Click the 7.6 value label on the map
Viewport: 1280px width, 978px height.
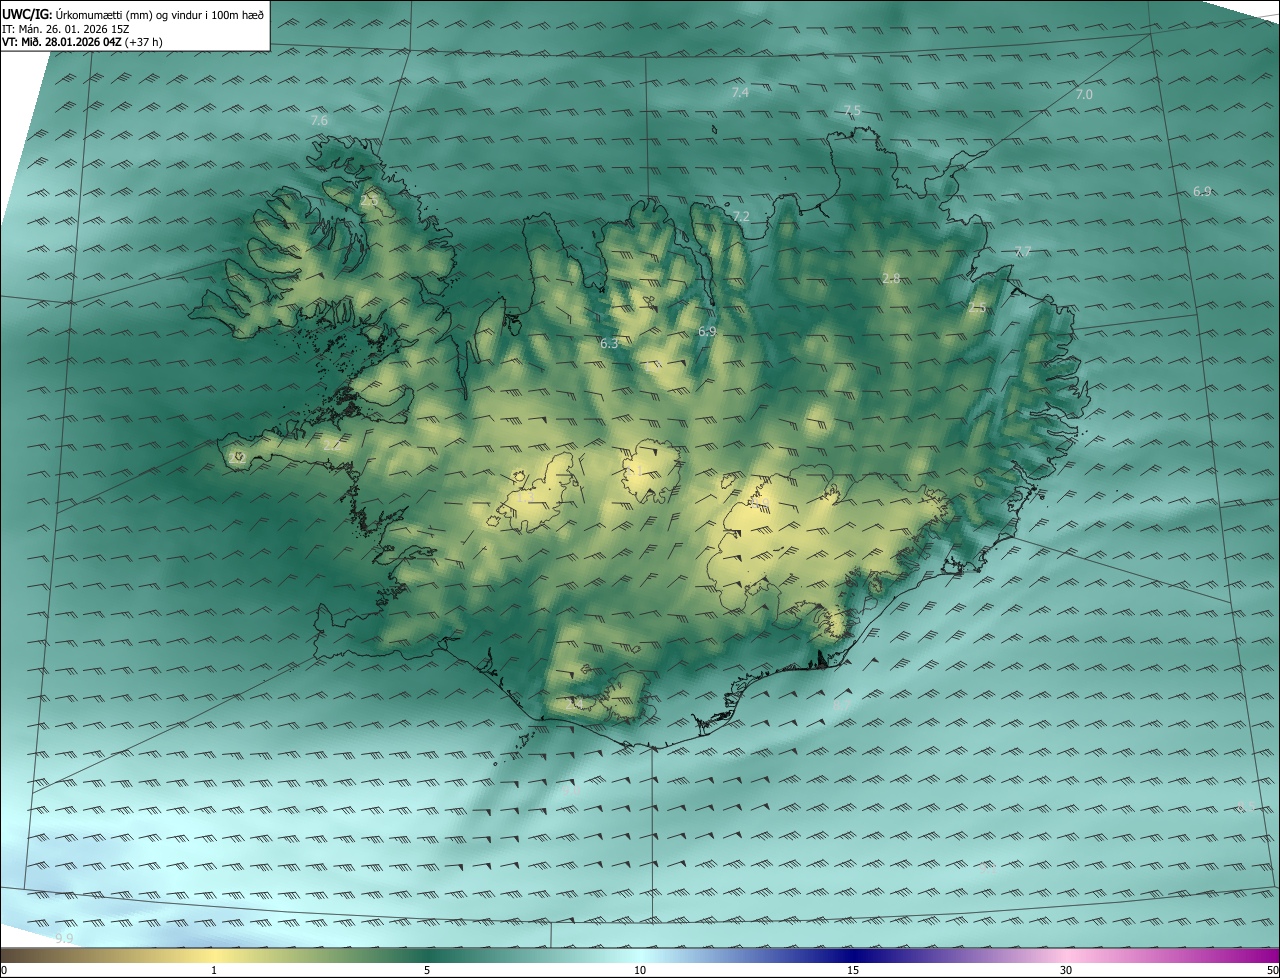point(319,120)
